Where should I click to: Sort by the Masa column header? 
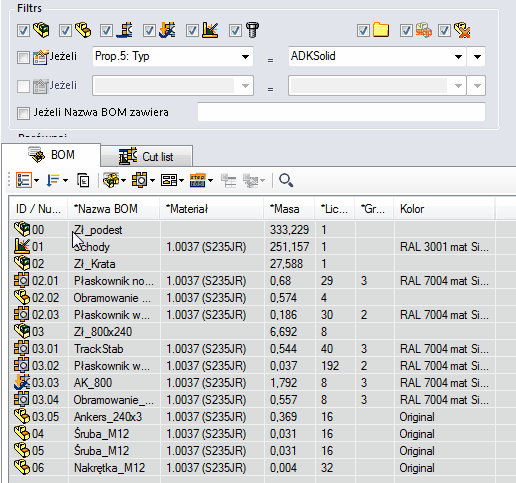point(289,209)
